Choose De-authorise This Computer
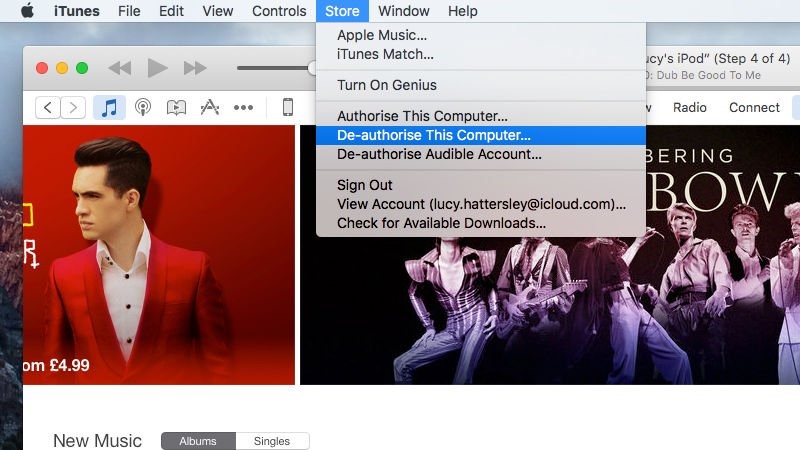Viewport: 800px width, 450px height. tap(433, 135)
